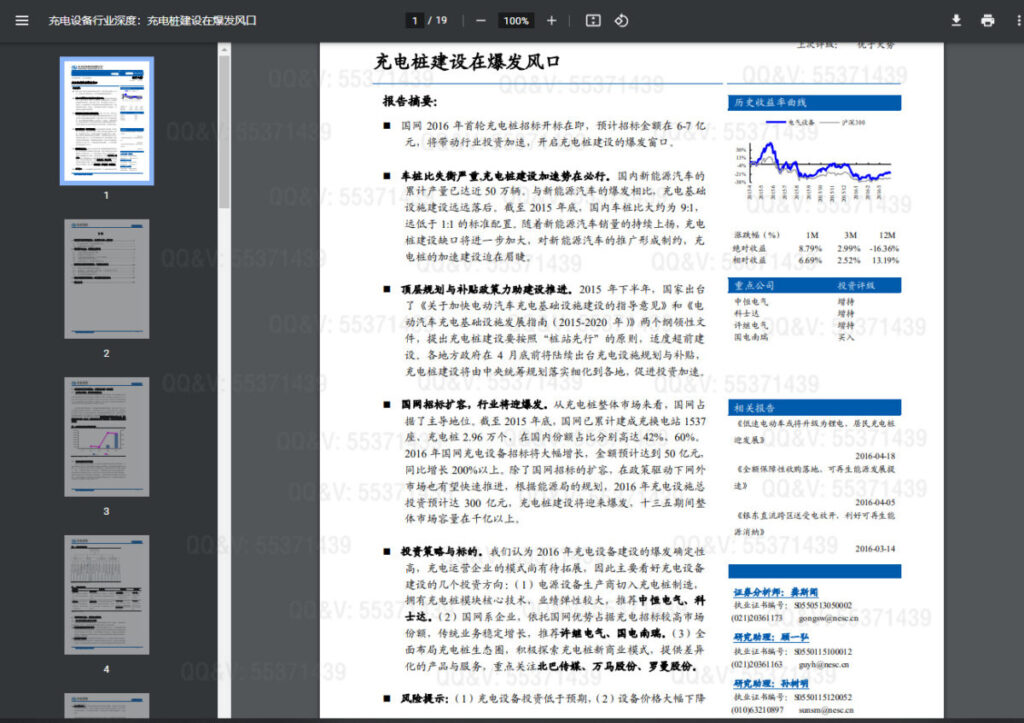Viewport: 1024px width, 723px height.
Task: Click the 报告摘要 section heading
Action: (x=410, y=101)
